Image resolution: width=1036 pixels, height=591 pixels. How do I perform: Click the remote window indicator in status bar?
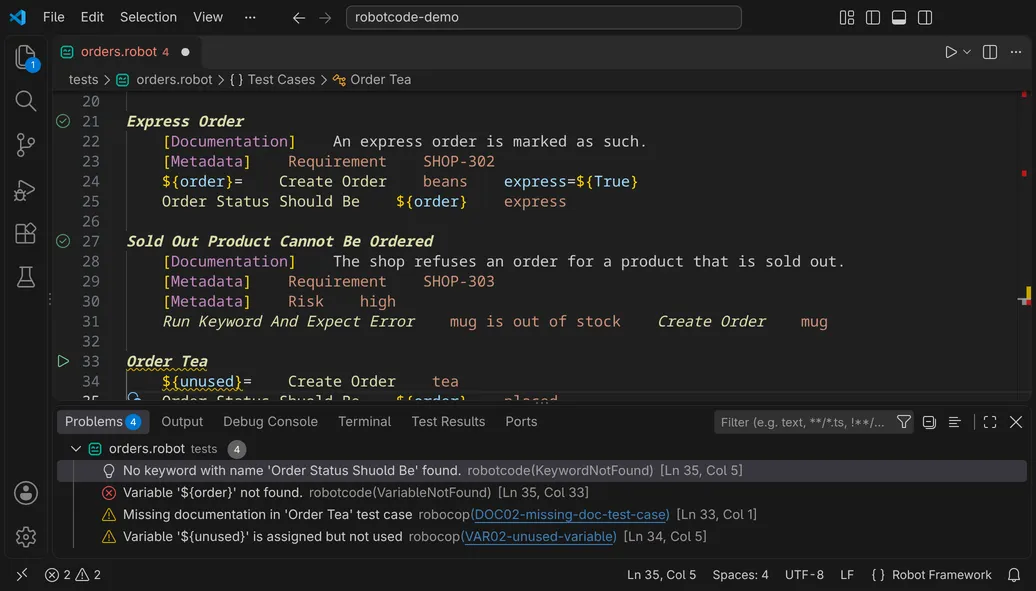(22, 574)
